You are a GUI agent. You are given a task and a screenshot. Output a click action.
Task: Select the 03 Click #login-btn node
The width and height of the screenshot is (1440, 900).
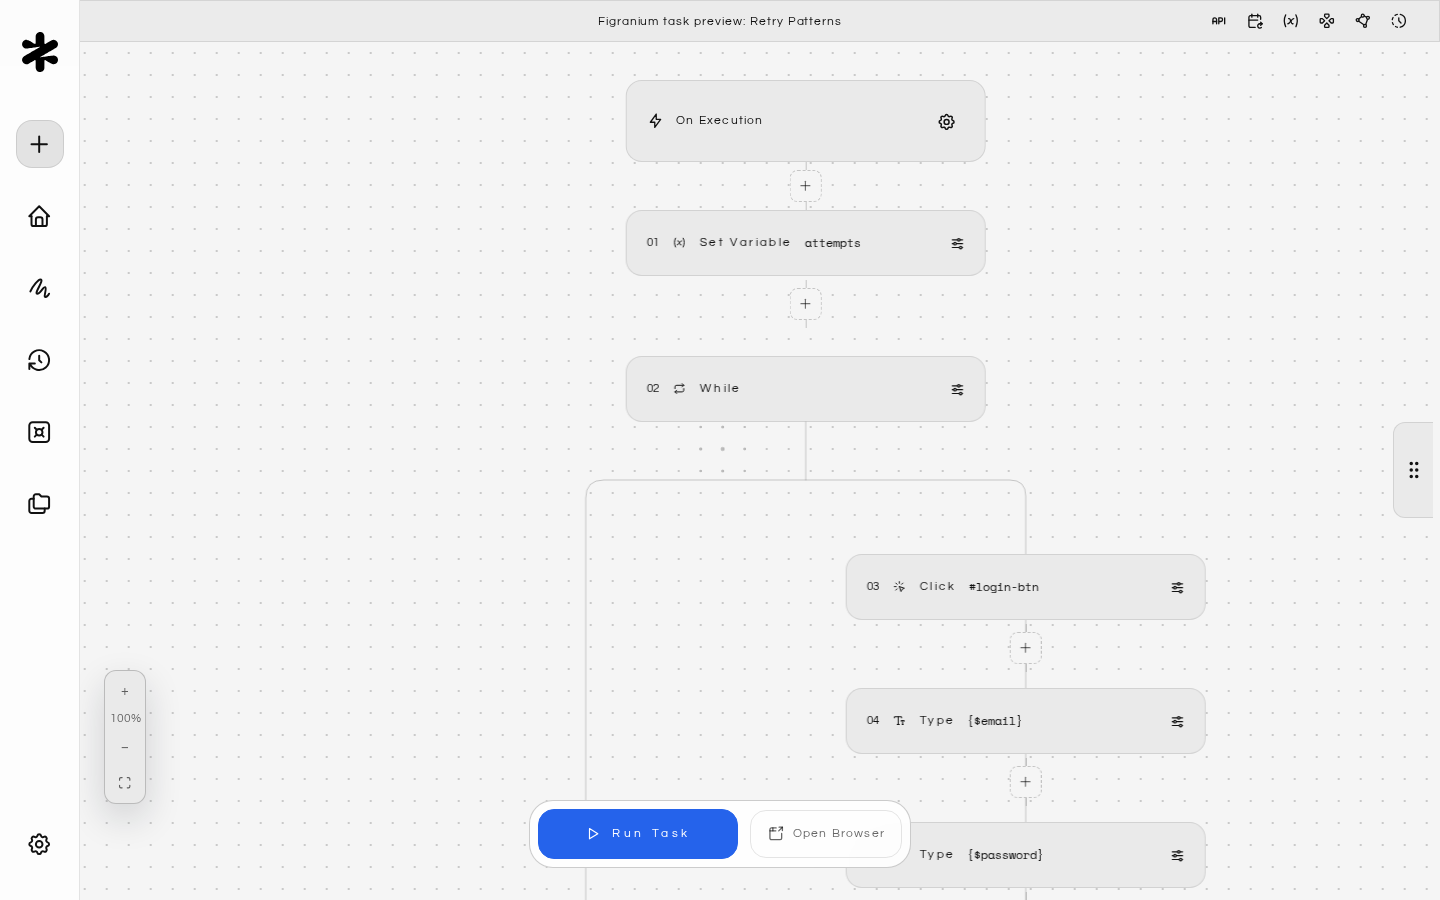(x=1026, y=587)
